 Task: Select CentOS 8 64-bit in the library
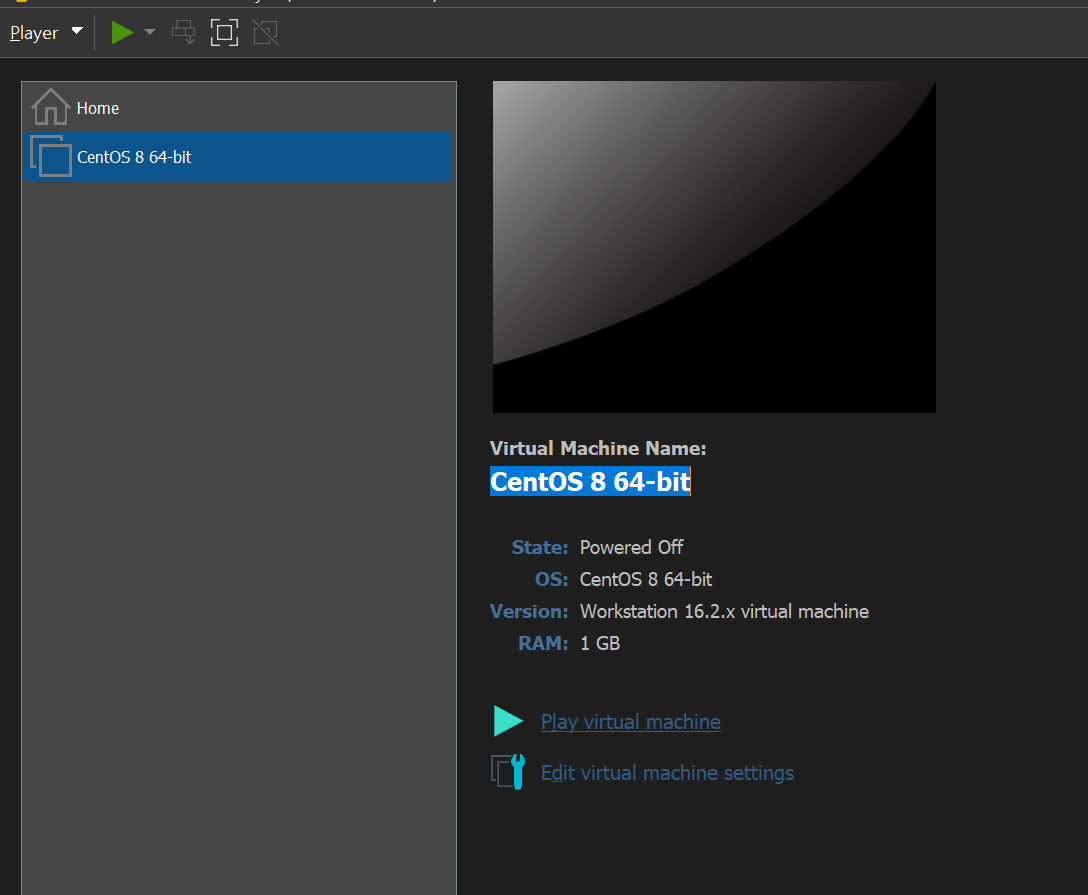237,157
